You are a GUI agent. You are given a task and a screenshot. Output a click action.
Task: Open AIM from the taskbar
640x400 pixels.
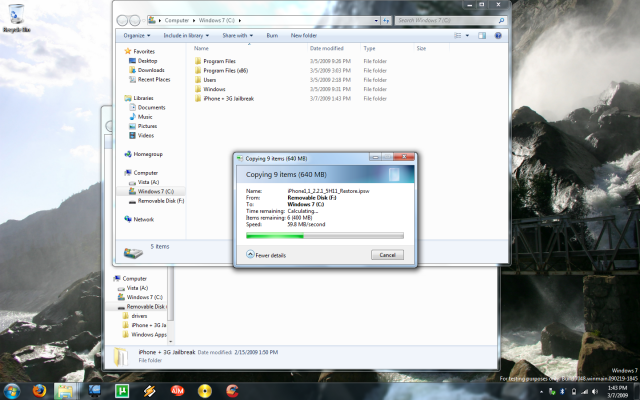(x=177, y=391)
